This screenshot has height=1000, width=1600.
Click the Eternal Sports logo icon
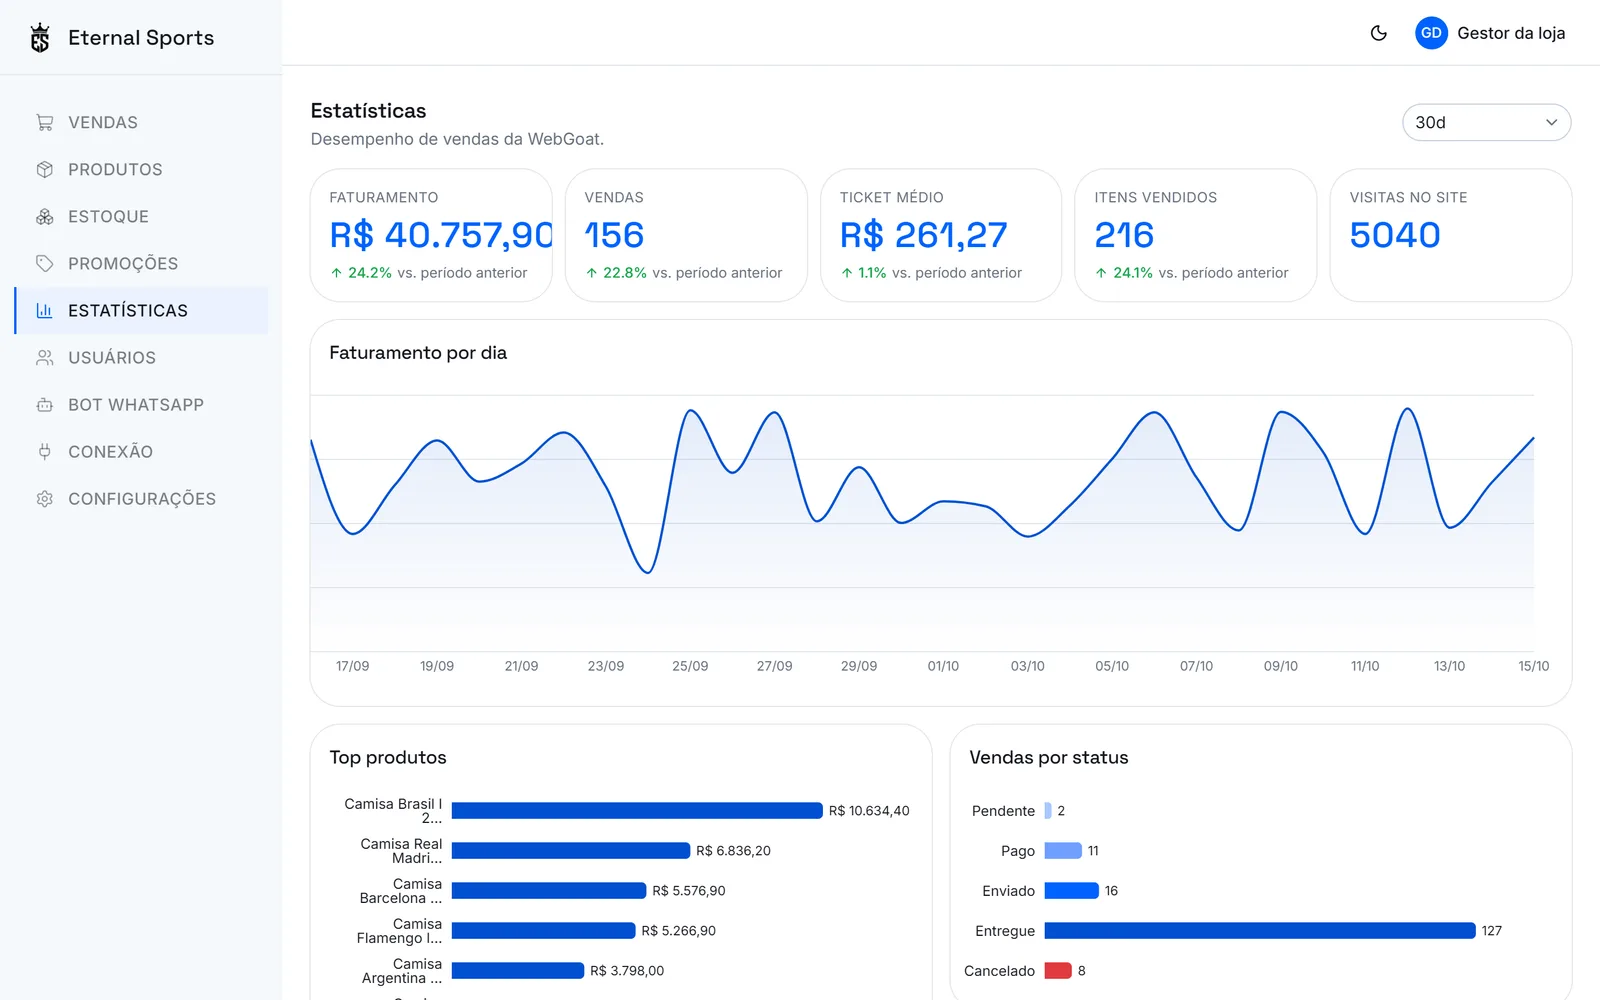[x=40, y=38]
